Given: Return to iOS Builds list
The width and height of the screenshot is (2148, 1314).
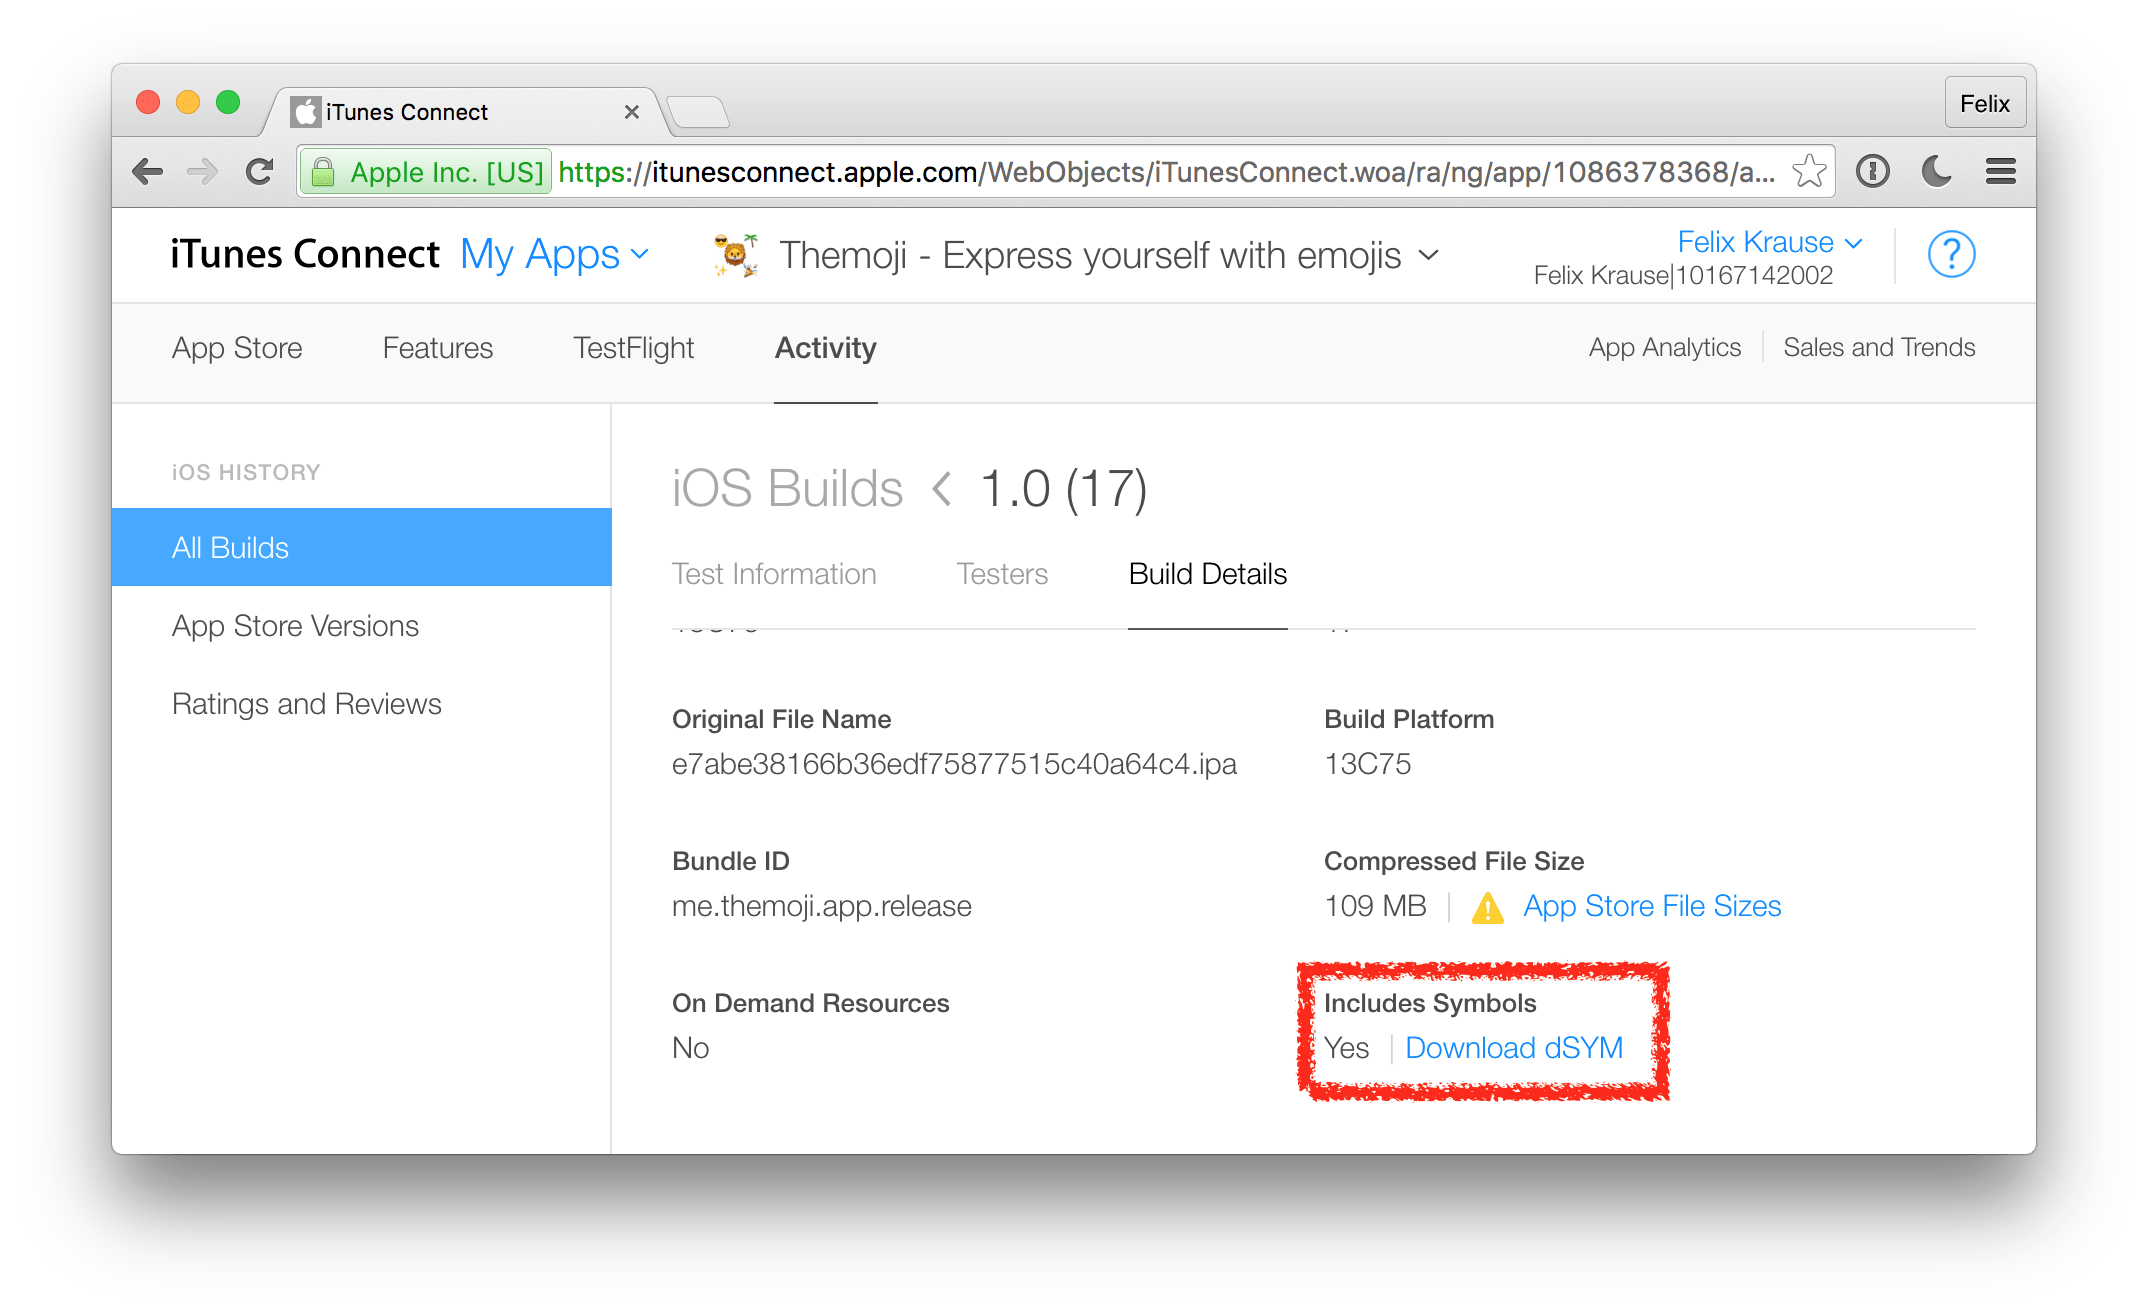Looking at the screenshot, I should [787, 489].
